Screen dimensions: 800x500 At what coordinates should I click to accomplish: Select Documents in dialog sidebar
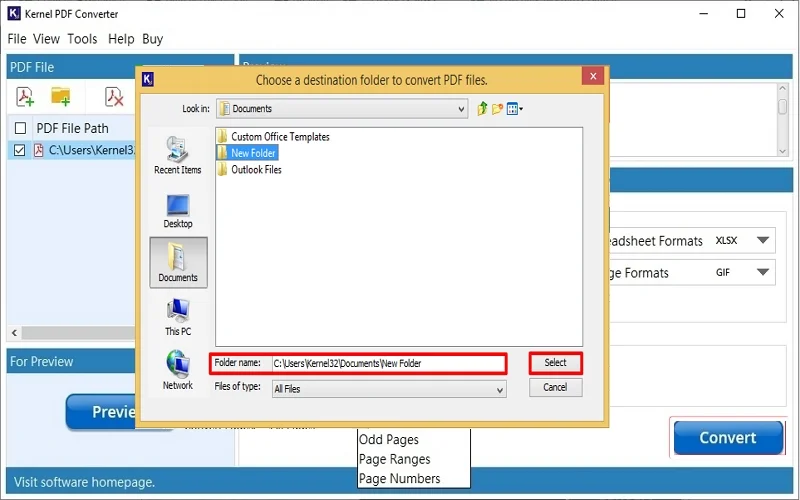(x=178, y=262)
